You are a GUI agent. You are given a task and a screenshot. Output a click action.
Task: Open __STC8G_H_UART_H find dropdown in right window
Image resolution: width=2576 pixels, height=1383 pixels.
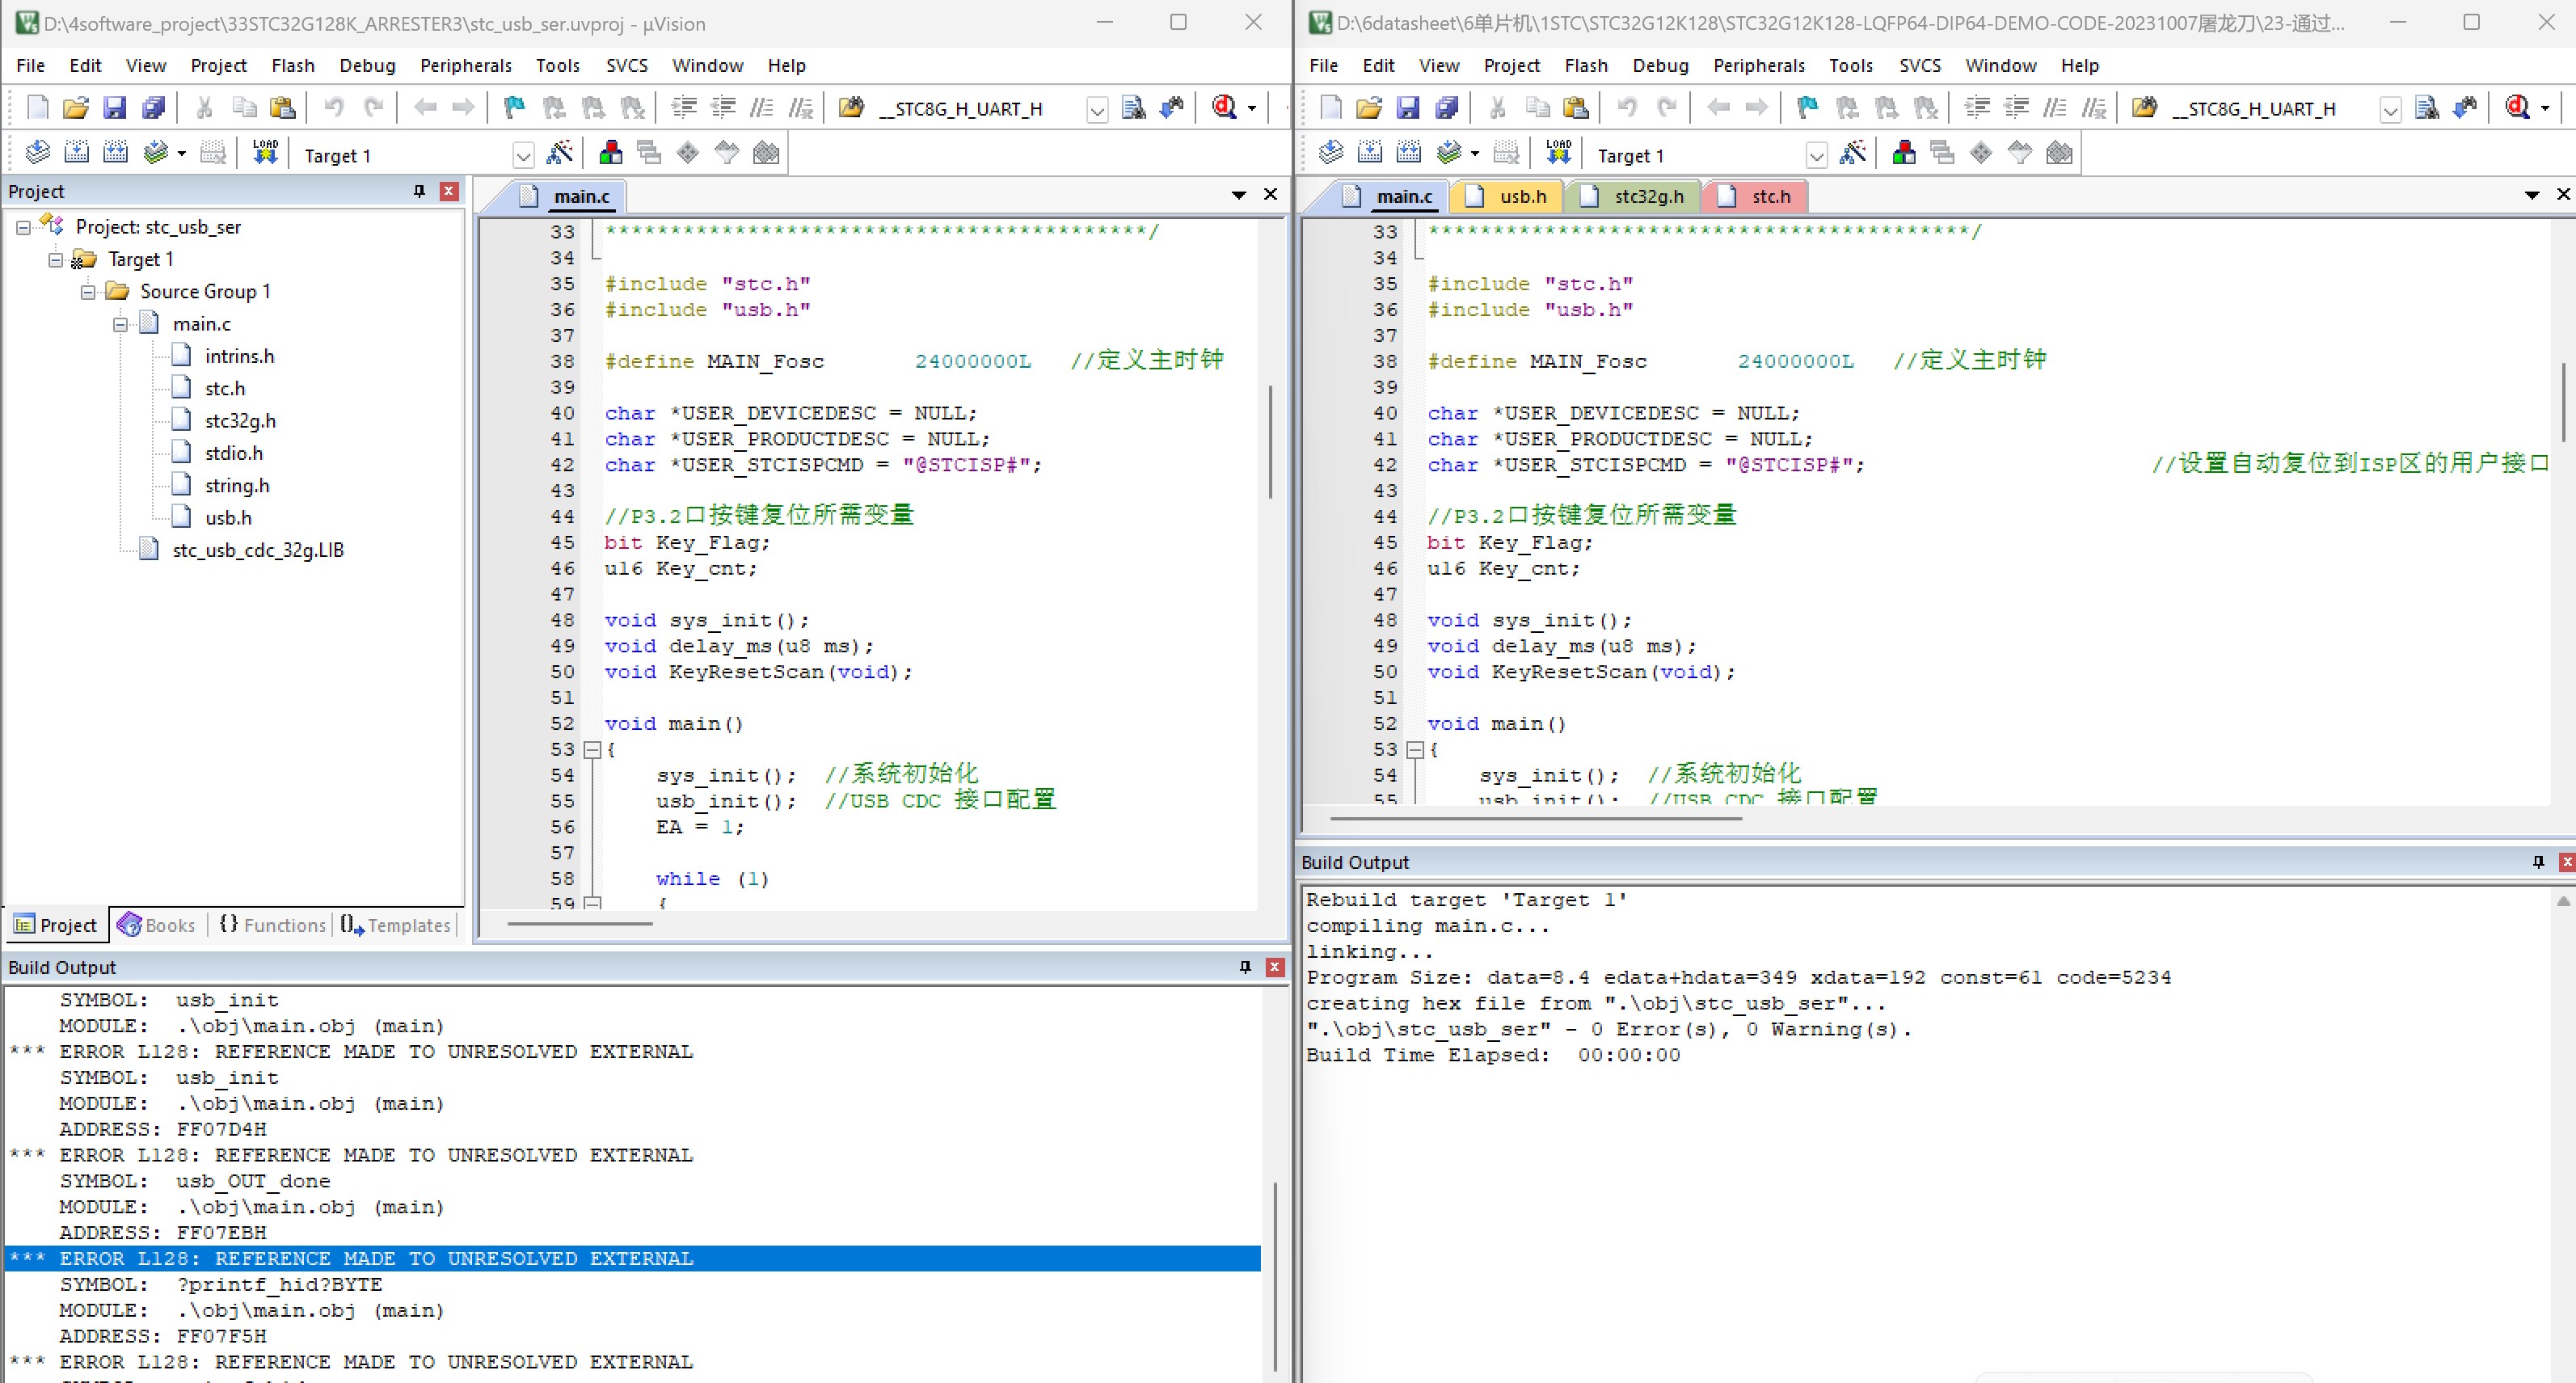coord(2390,110)
